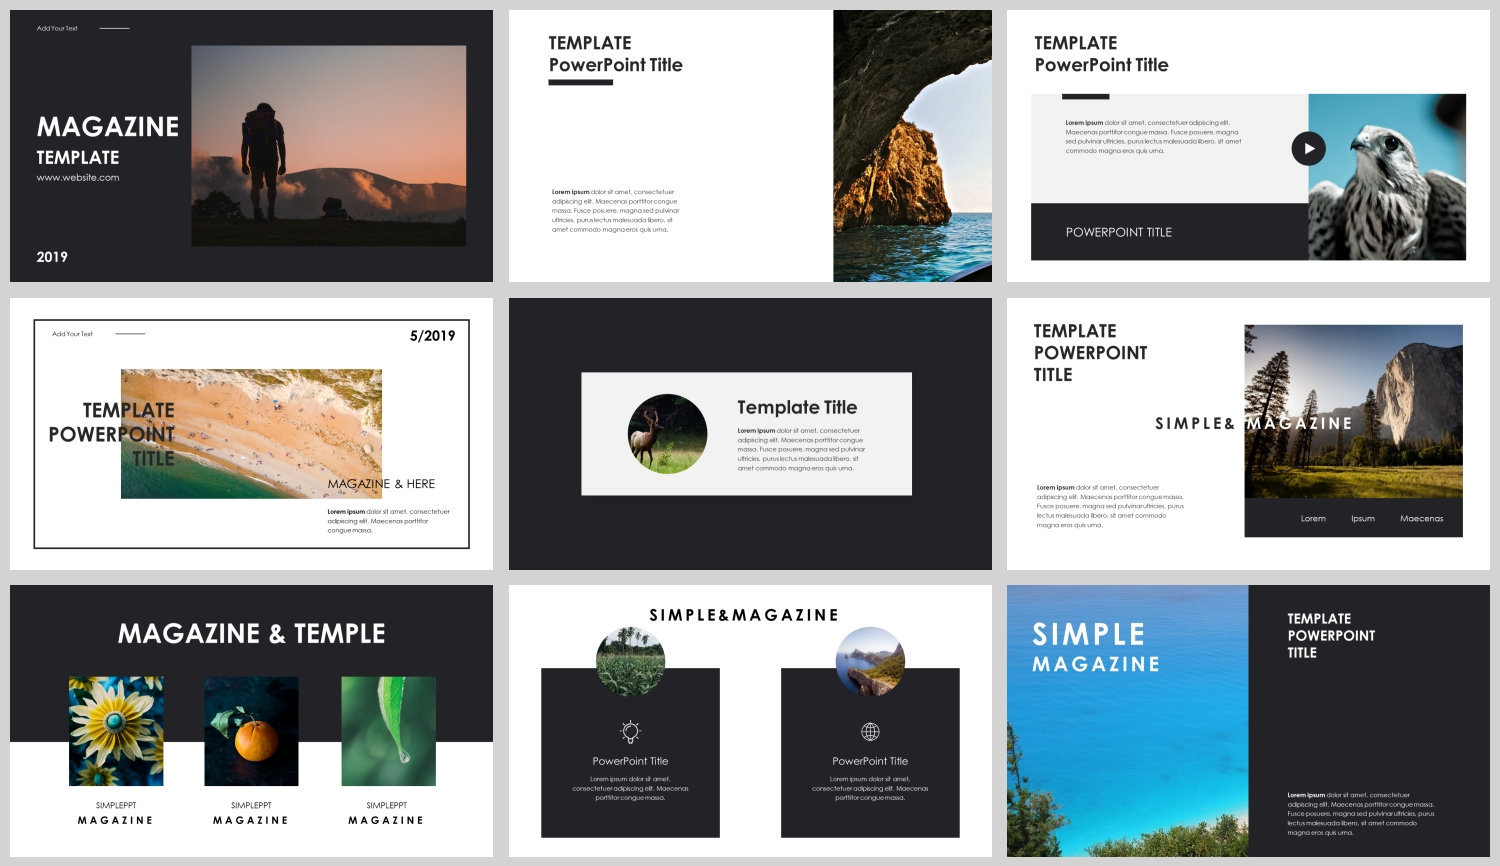Screen dimensions: 1500x866
Task: Click the 'MAGAZINE & HERE' caption
Action: [381, 484]
